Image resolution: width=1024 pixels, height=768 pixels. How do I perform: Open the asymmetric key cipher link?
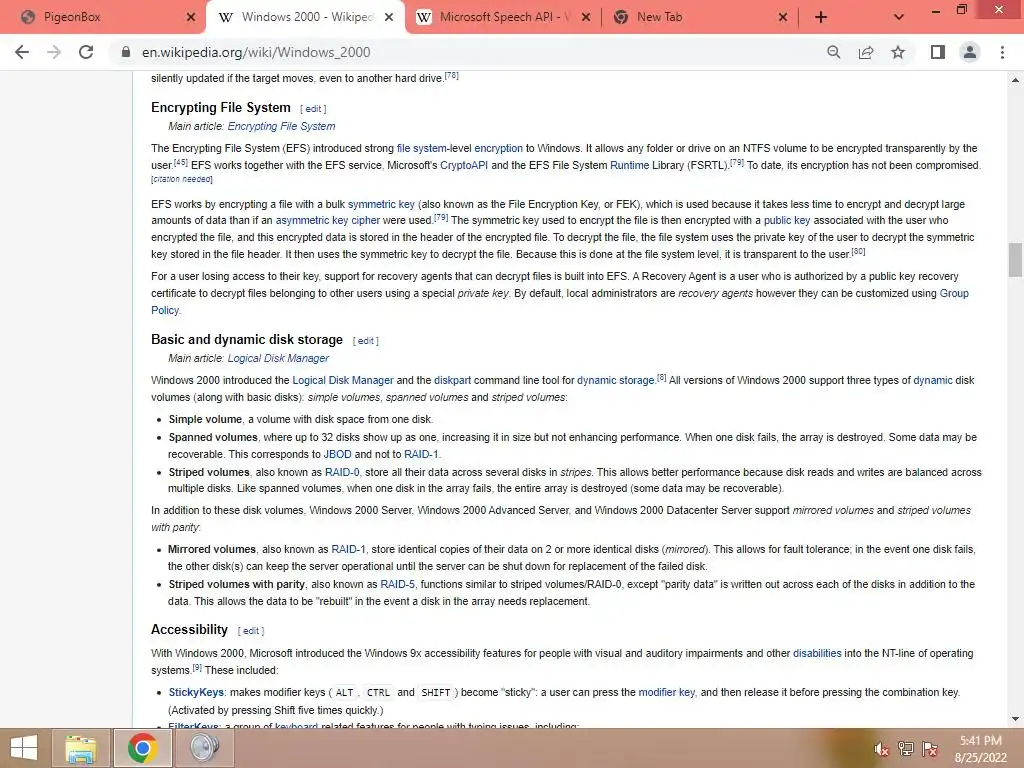point(328,221)
